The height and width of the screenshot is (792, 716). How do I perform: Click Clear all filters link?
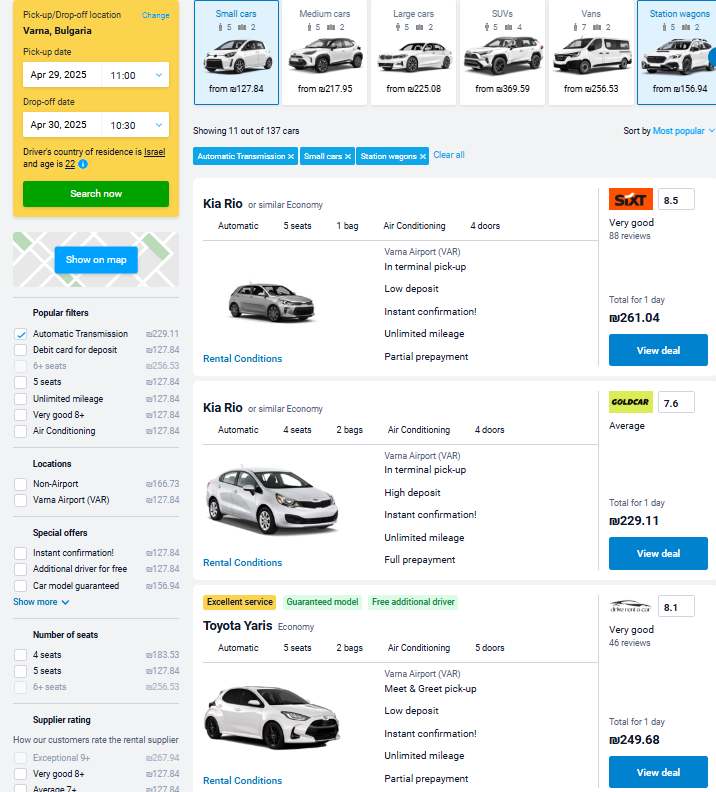tap(449, 155)
